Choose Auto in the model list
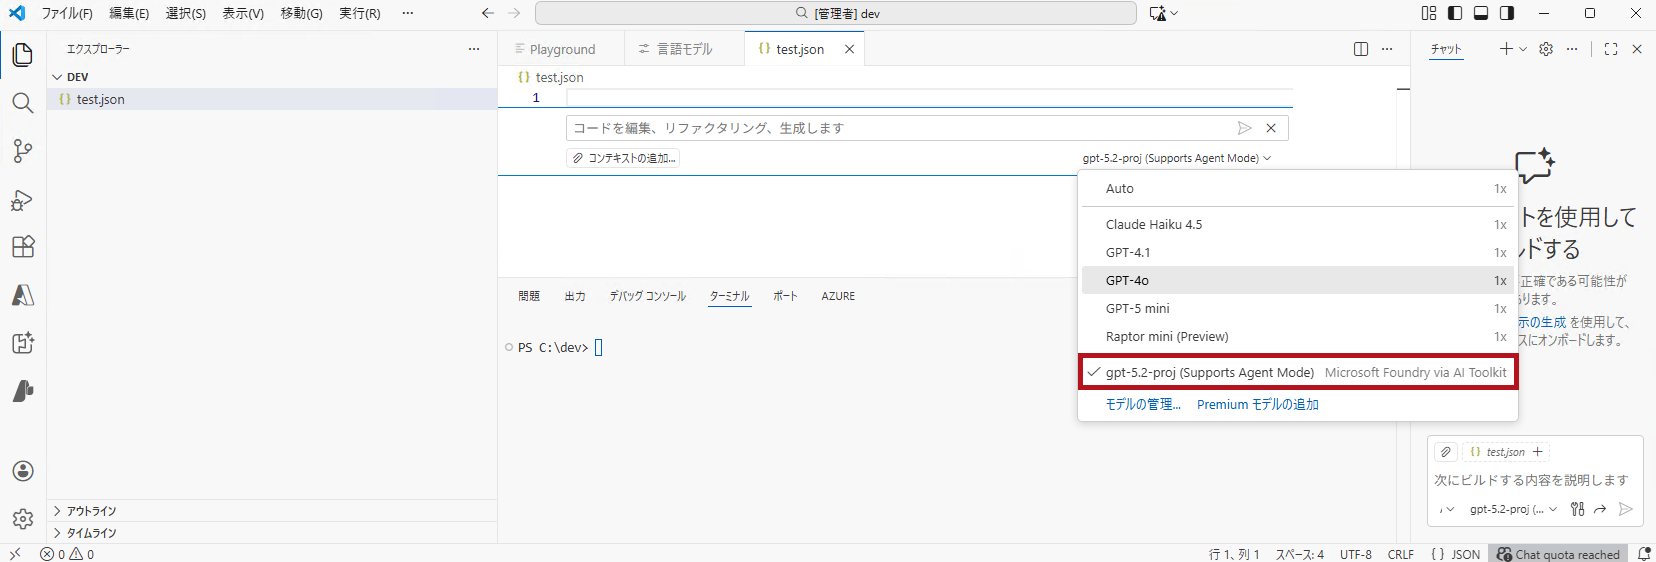Viewport: 1656px width, 562px height. tap(1298, 188)
